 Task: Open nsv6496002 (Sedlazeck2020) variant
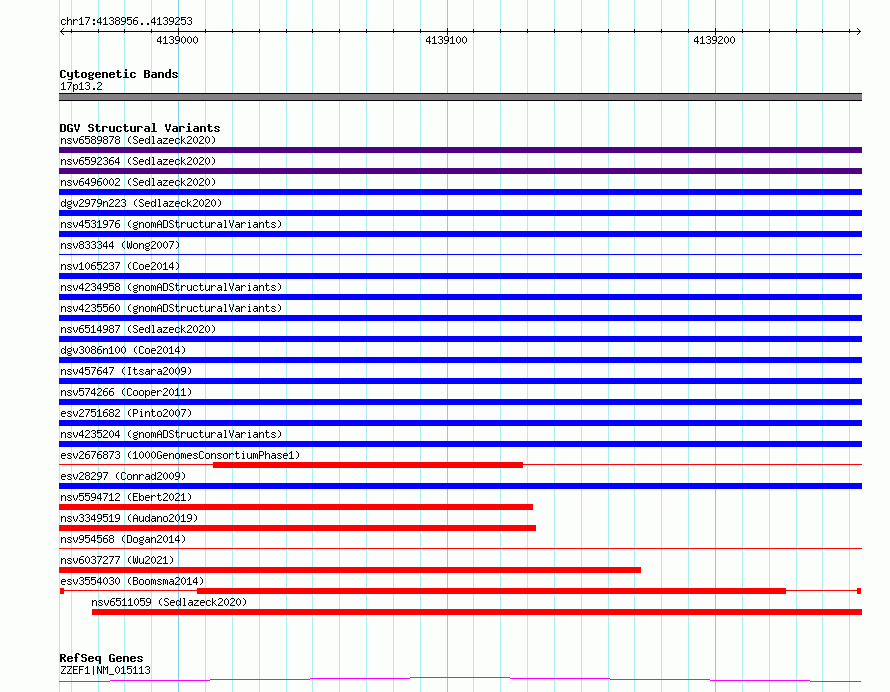(138, 182)
